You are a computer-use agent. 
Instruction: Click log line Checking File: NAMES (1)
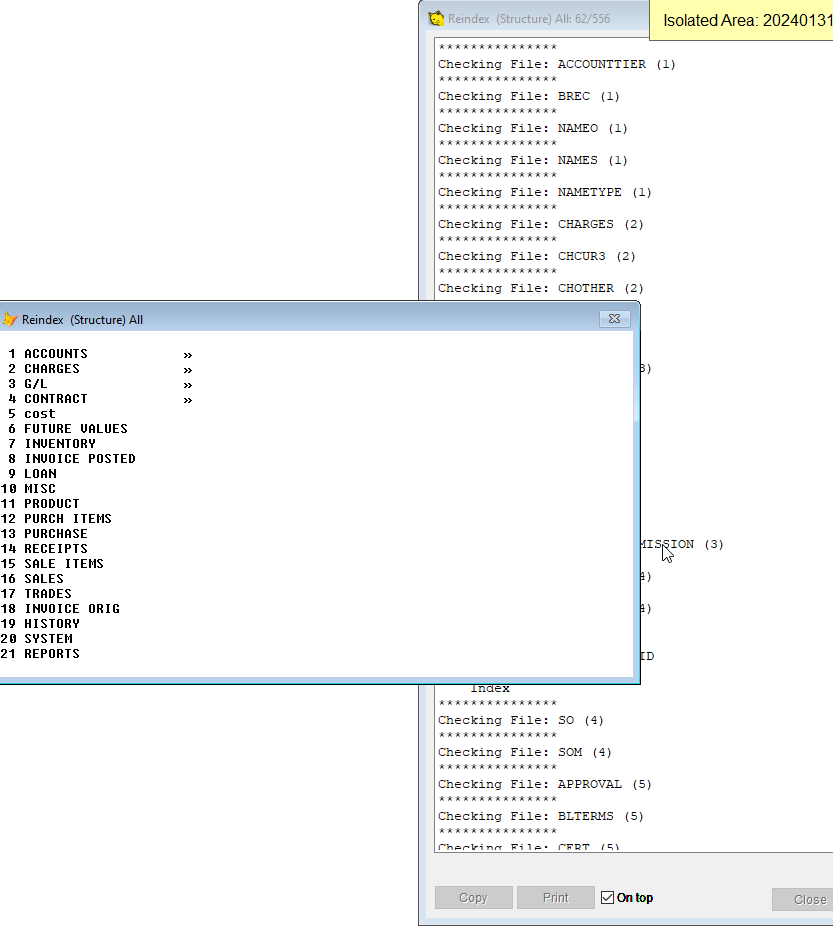533,160
